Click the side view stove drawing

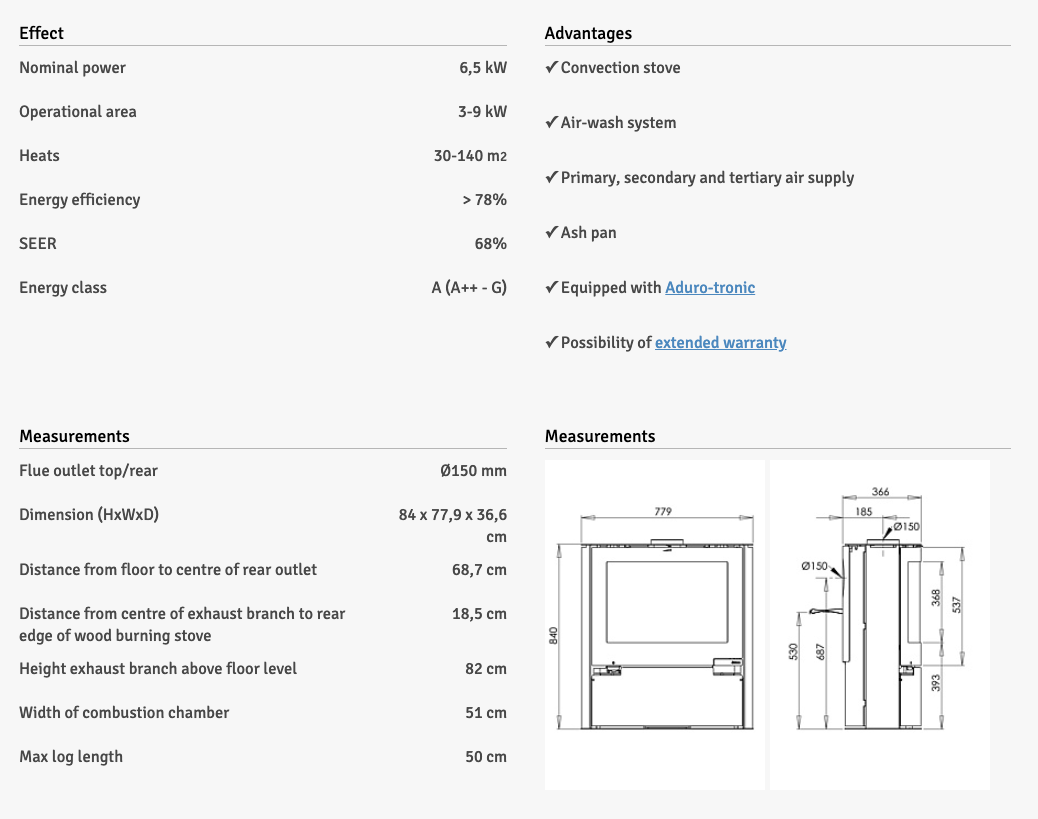click(x=879, y=625)
